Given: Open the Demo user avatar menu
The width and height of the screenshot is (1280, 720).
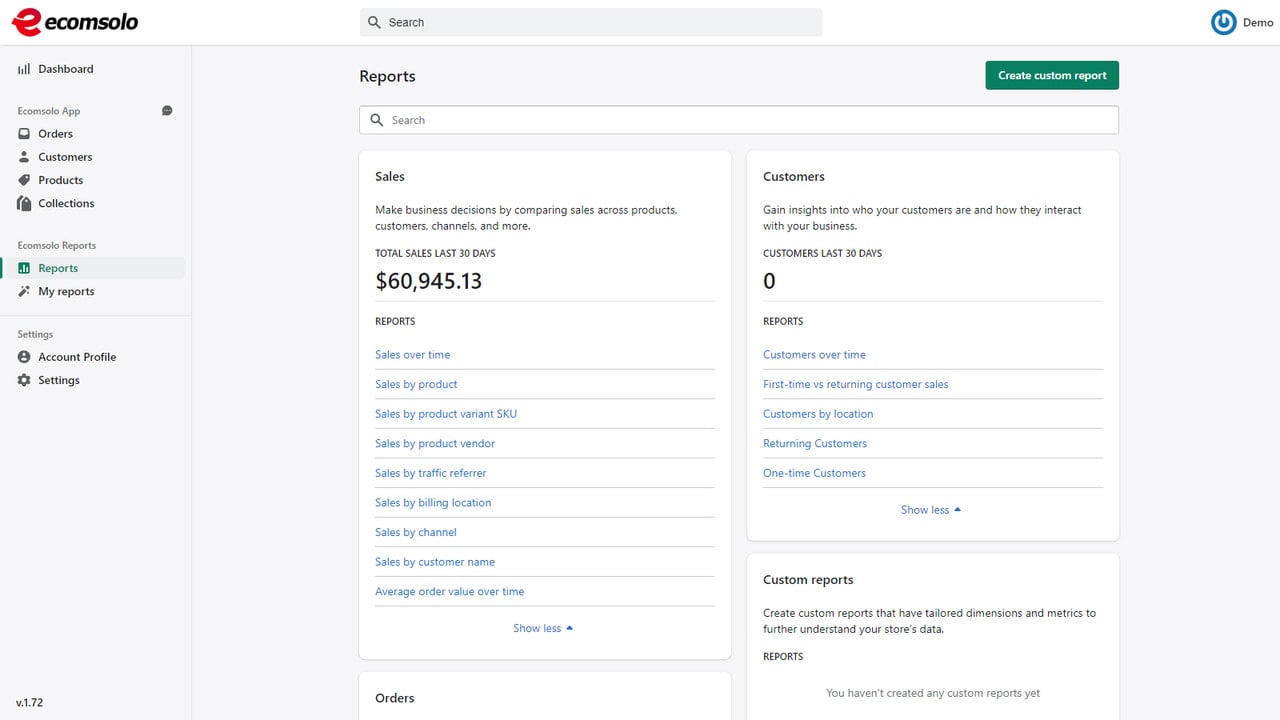Looking at the screenshot, I should tap(1223, 22).
